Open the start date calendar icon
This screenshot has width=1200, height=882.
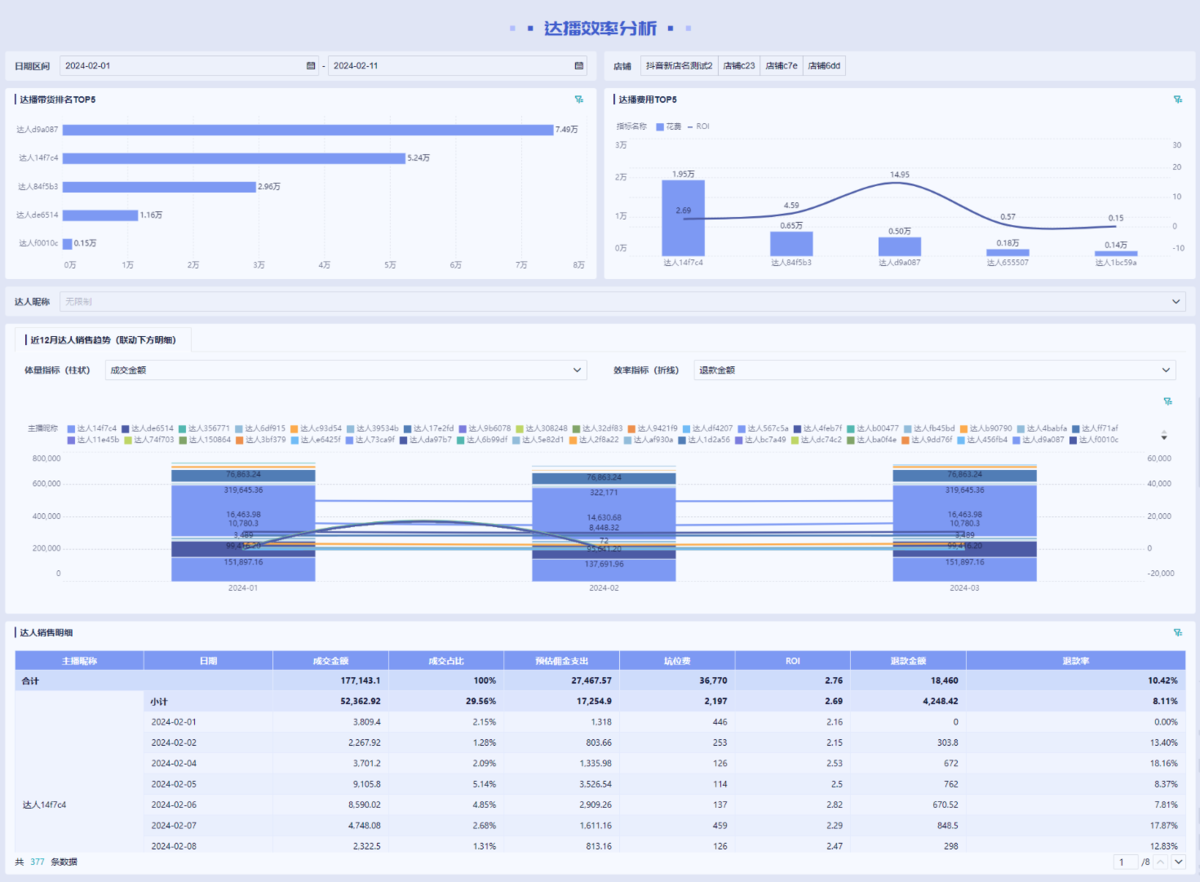(x=311, y=66)
